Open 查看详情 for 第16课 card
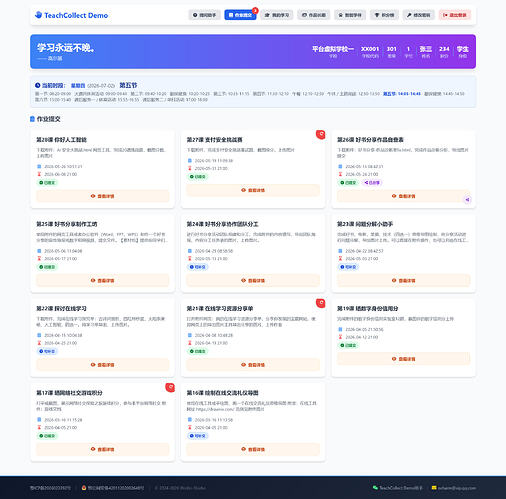506x499 pixels. tap(253, 449)
